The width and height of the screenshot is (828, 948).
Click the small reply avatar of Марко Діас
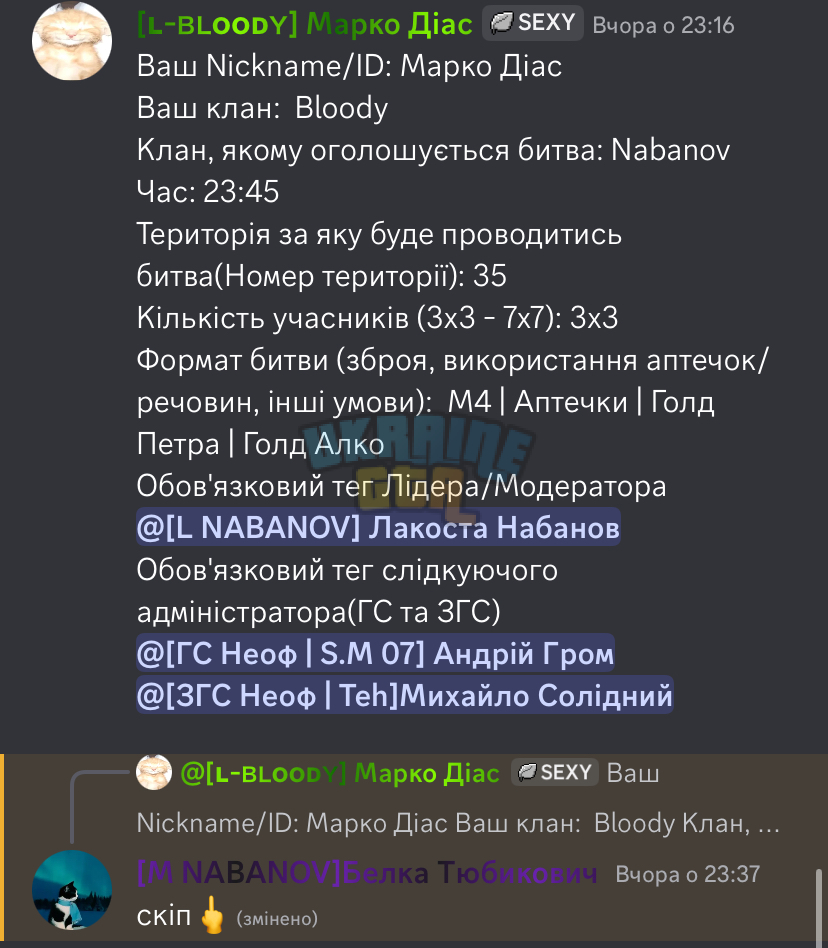pos(154,772)
